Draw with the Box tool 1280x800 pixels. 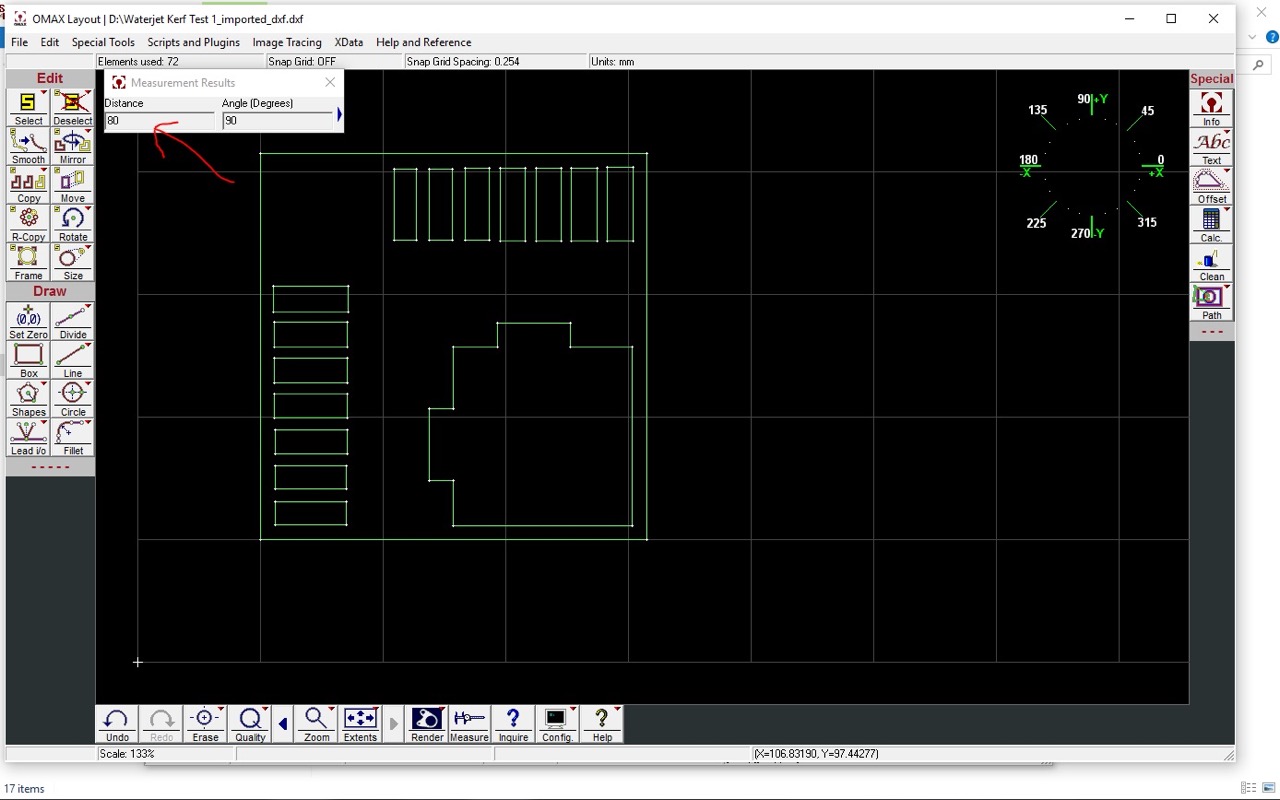click(x=28, y=361)
